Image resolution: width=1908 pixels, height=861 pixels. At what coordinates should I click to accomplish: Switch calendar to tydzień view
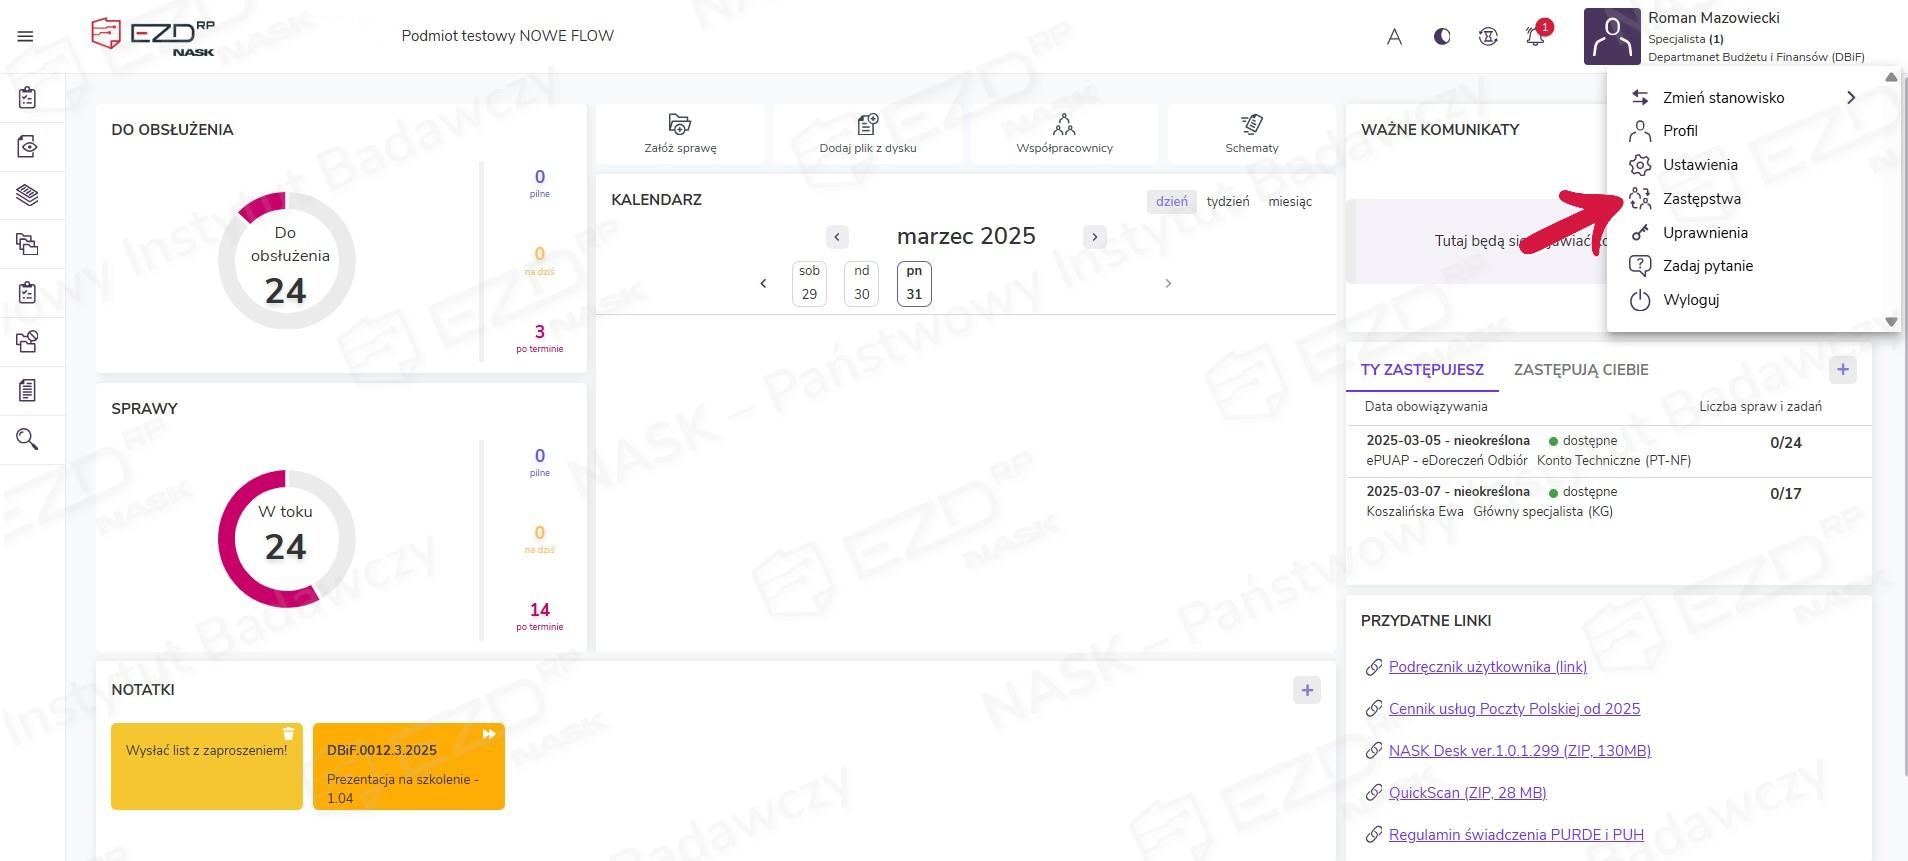click(1227, 201)
